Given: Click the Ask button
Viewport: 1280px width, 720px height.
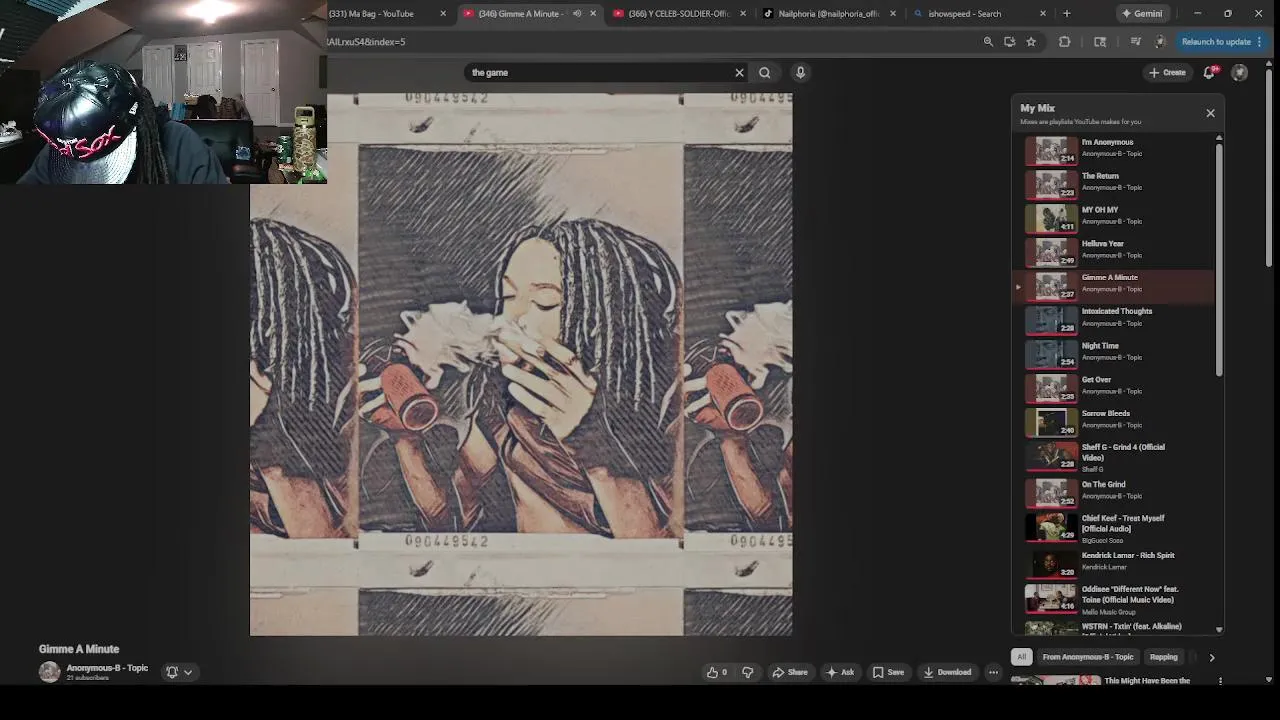Looking at the screenshot, I should 839,672.
